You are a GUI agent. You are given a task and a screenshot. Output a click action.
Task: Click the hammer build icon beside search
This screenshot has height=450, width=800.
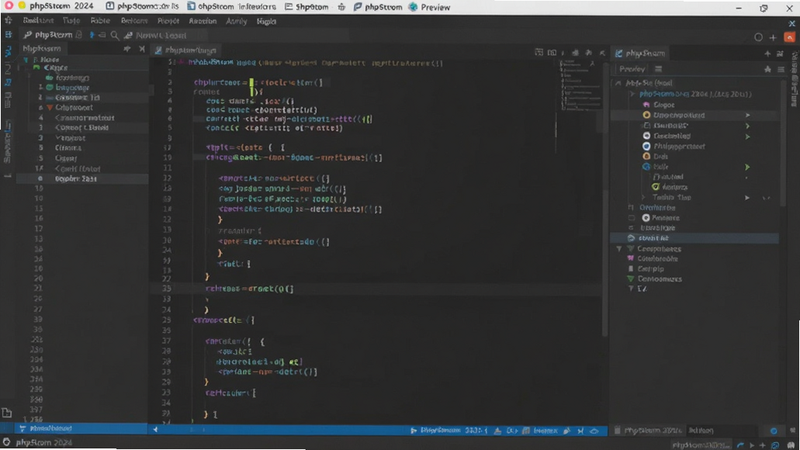tap(128, 35)
